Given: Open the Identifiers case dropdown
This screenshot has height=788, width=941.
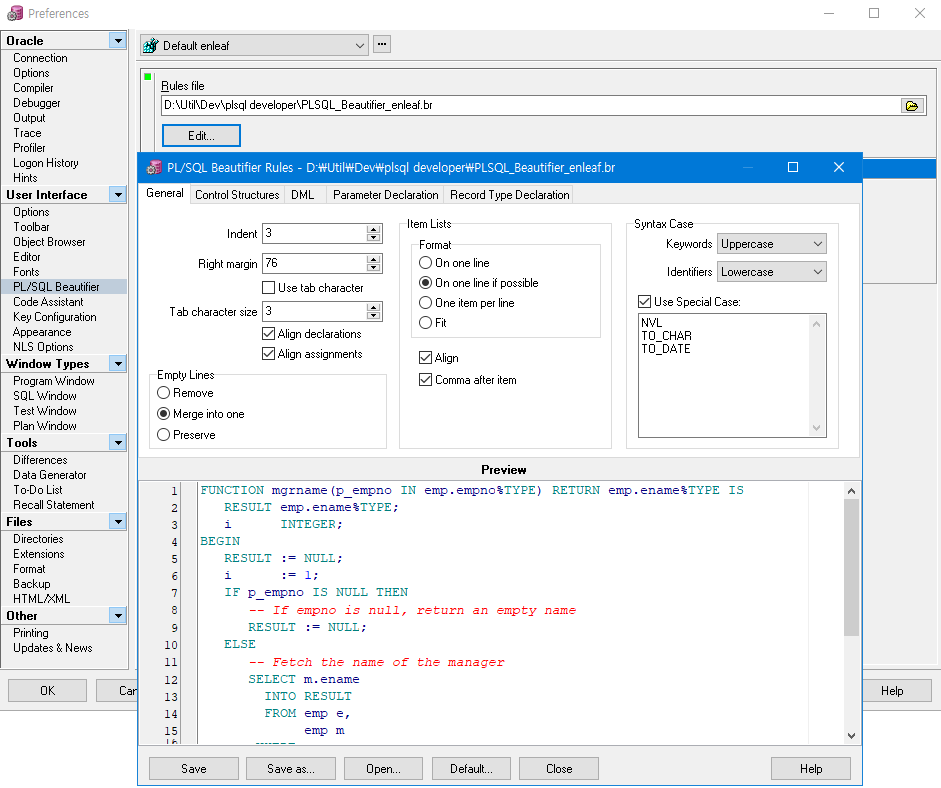Looking at the screenshot, I should (x=815, y=271).
